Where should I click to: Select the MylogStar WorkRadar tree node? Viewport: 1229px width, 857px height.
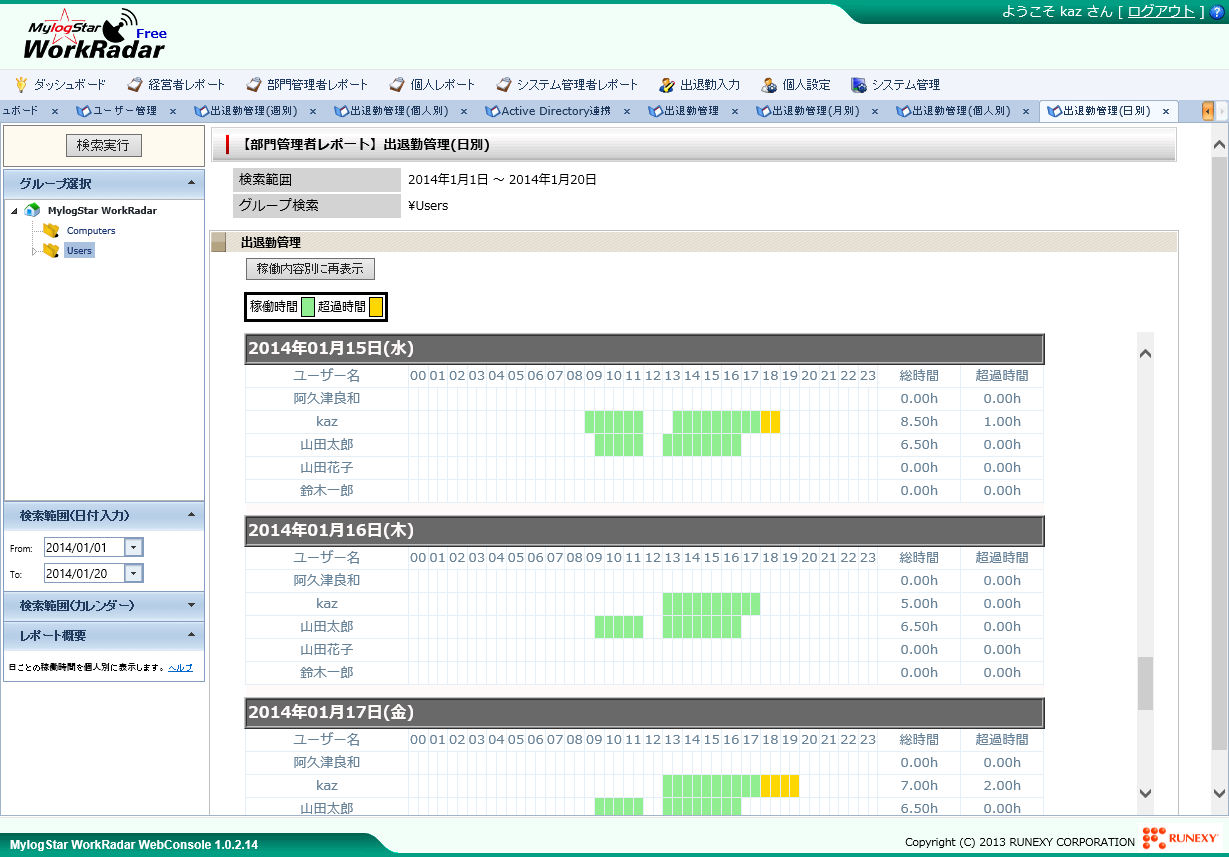click(102, 211)
